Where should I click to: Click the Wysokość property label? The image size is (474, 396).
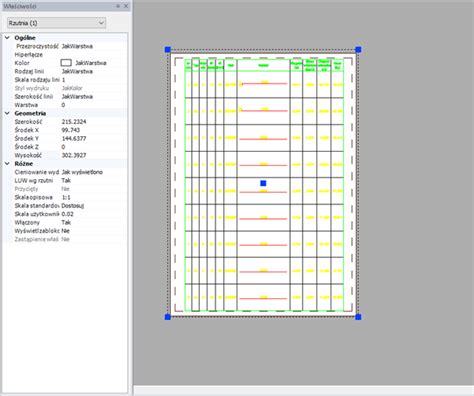click(x=28, y=155)
